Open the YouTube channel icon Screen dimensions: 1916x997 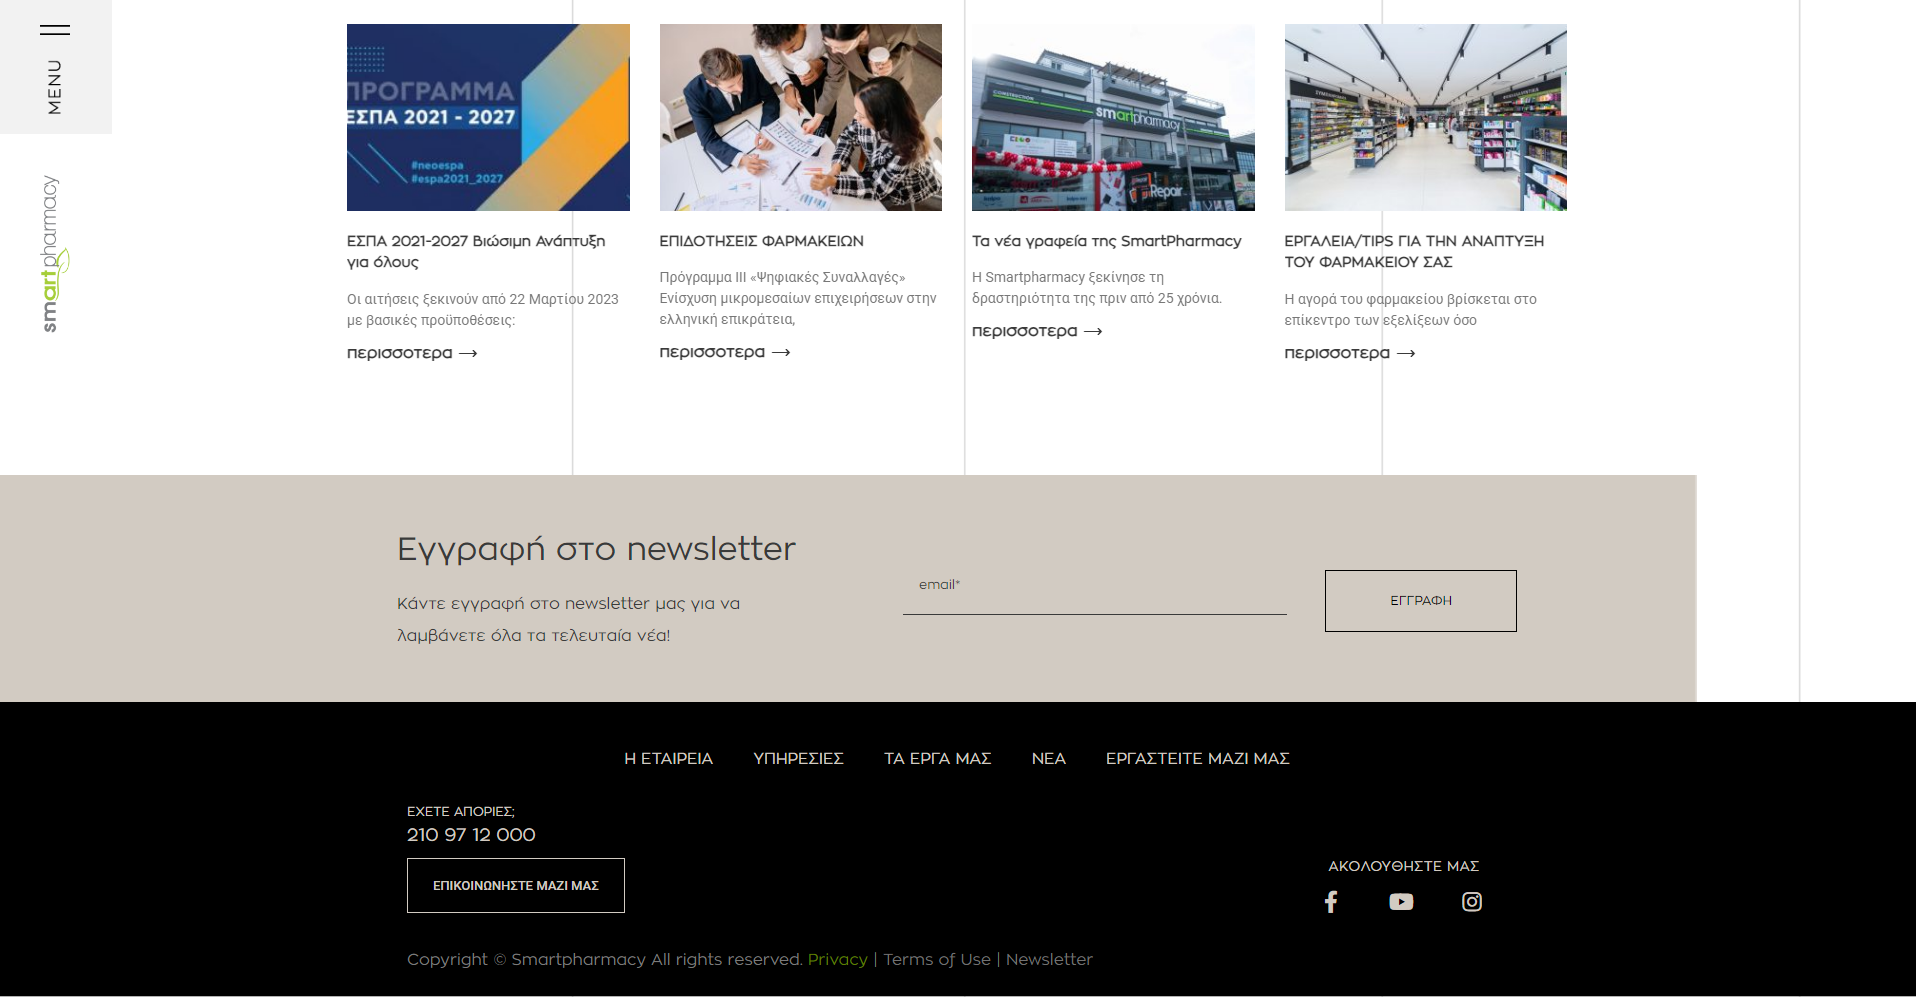click(x=1401, y=902)
